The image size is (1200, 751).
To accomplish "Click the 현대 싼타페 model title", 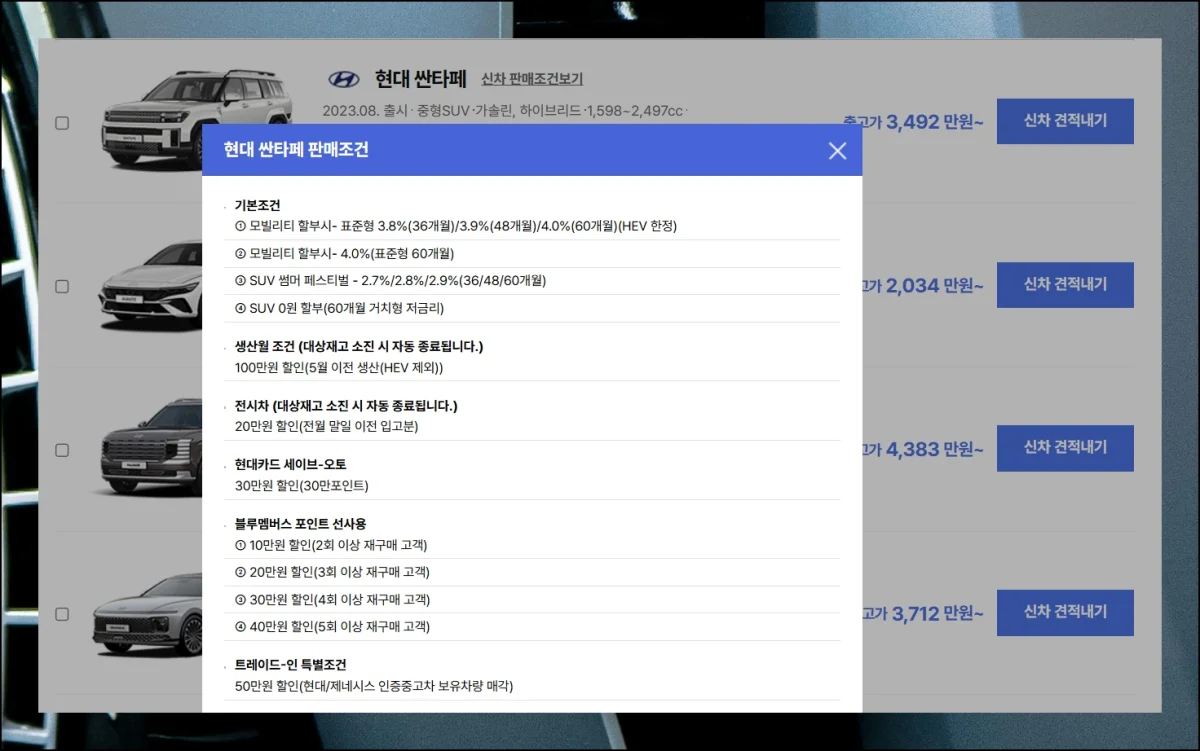I will [420, 79].
